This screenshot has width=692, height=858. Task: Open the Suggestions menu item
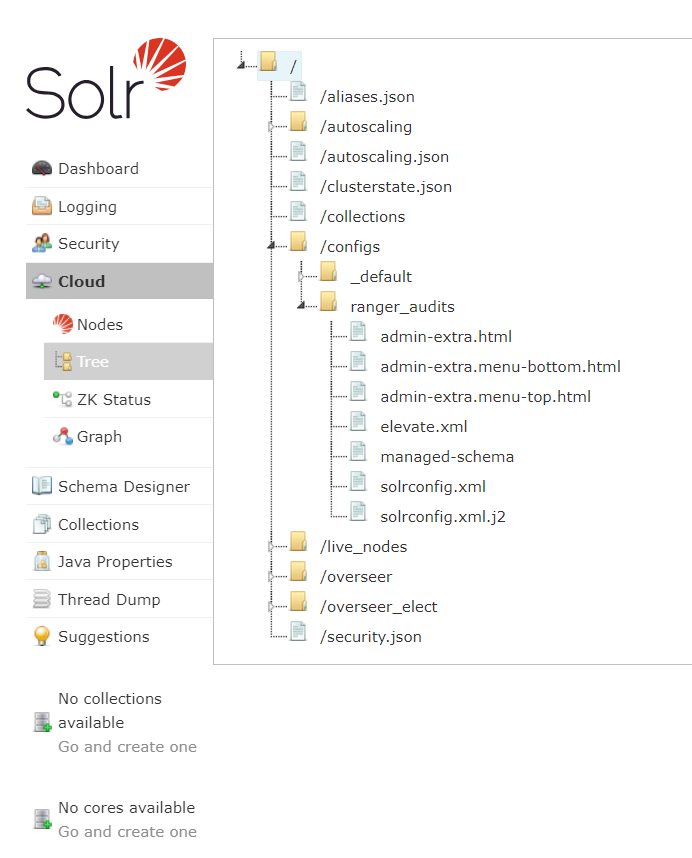[119, 636]
